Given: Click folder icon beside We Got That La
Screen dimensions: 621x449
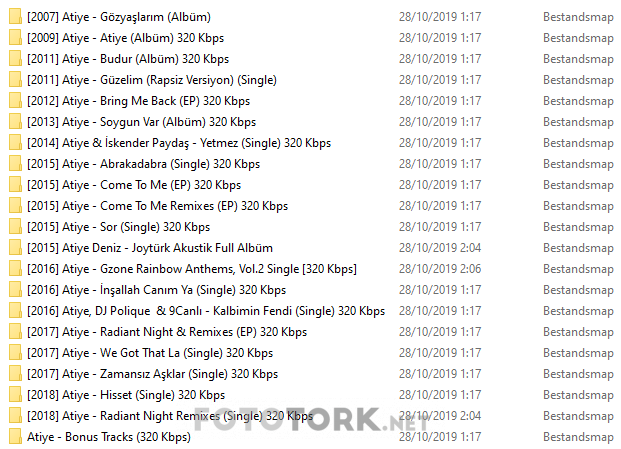Looking at the screenshot, I should pyautogui.click(x=15, y=352).
